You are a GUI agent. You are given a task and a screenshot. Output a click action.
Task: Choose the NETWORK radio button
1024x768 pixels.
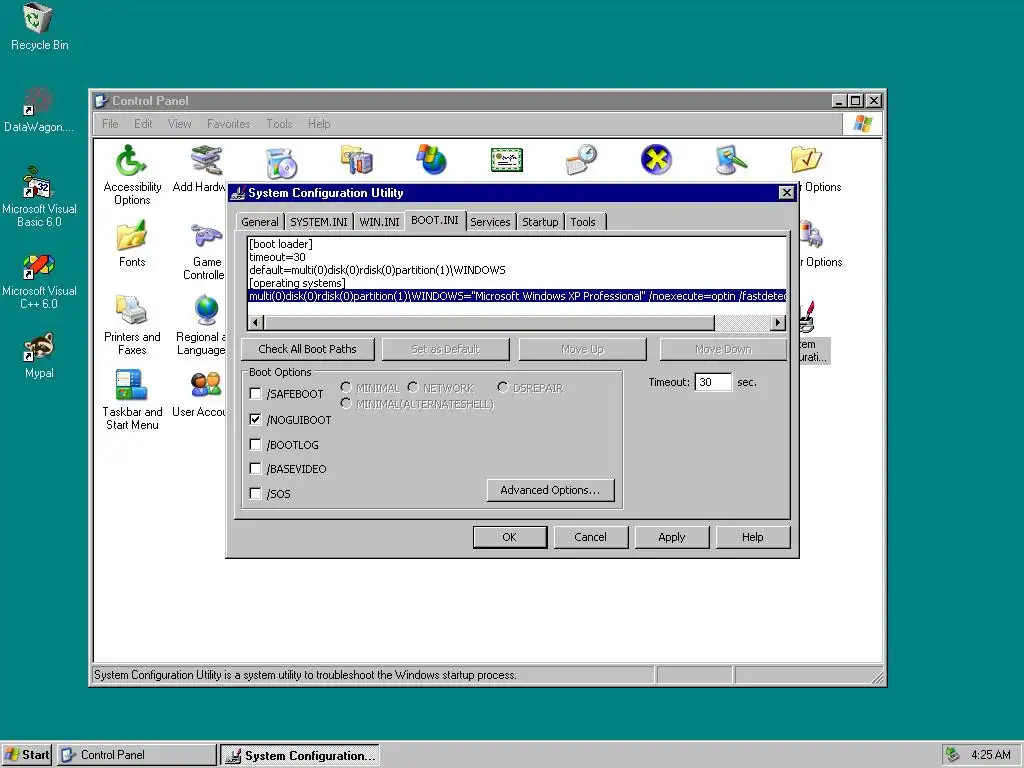pos(413,387)
